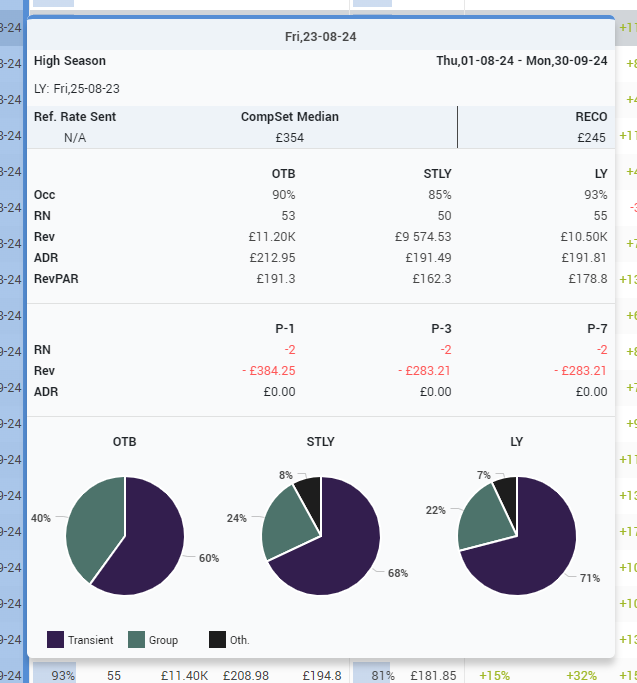
Task: Click the Oth. legend color swatch
Action: tap(217, 639)
